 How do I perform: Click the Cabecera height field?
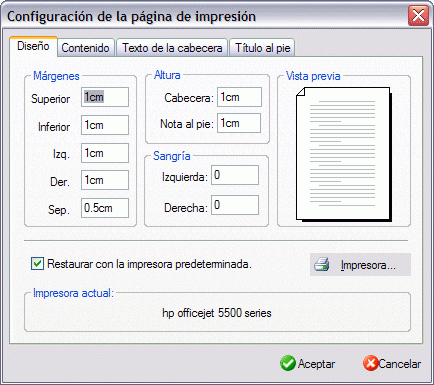pyautogui.click(x=239, y=97)
